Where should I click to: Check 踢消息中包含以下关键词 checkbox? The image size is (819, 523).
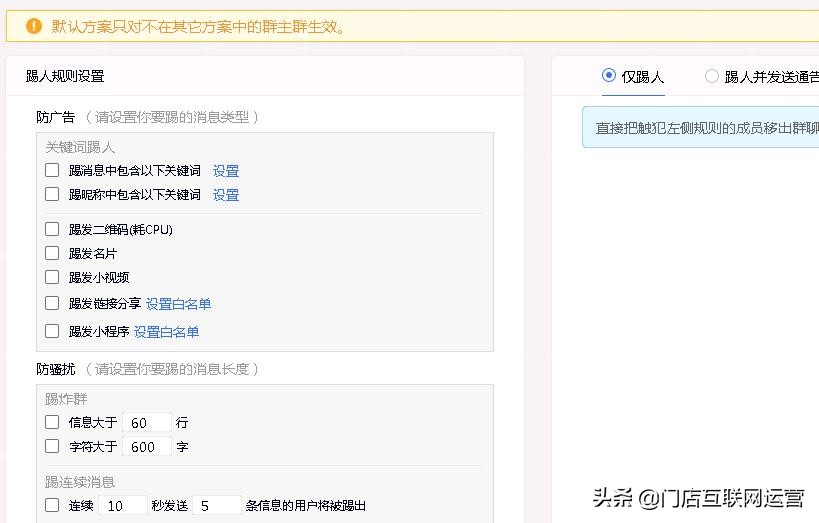tap(52, 170)
